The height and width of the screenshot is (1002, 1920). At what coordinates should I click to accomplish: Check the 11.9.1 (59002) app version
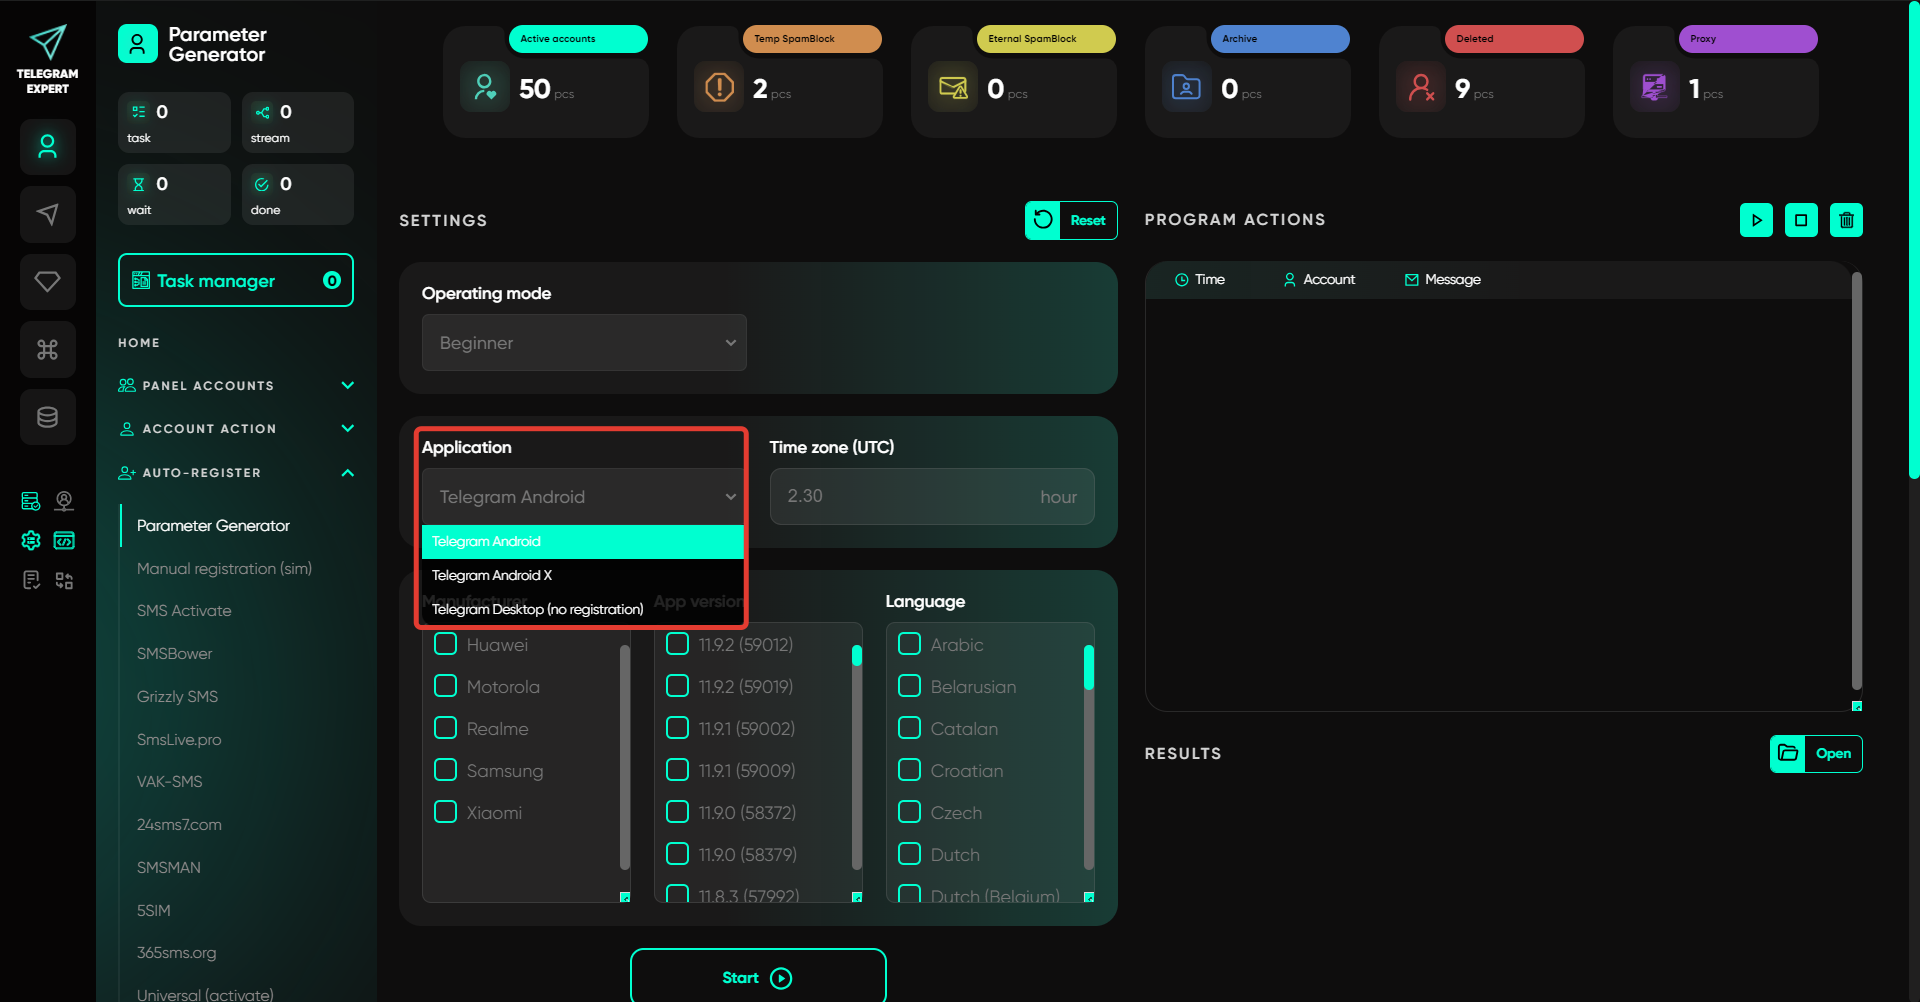point(678,728)
